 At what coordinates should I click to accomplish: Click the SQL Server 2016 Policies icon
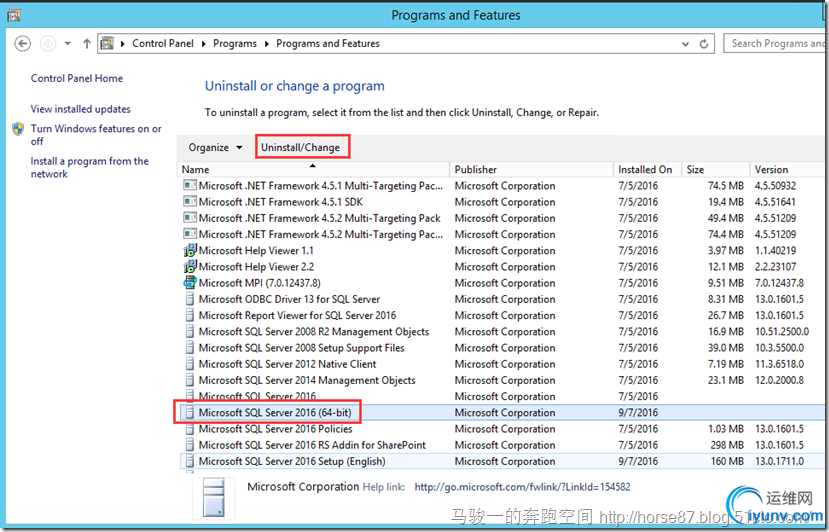189,429
